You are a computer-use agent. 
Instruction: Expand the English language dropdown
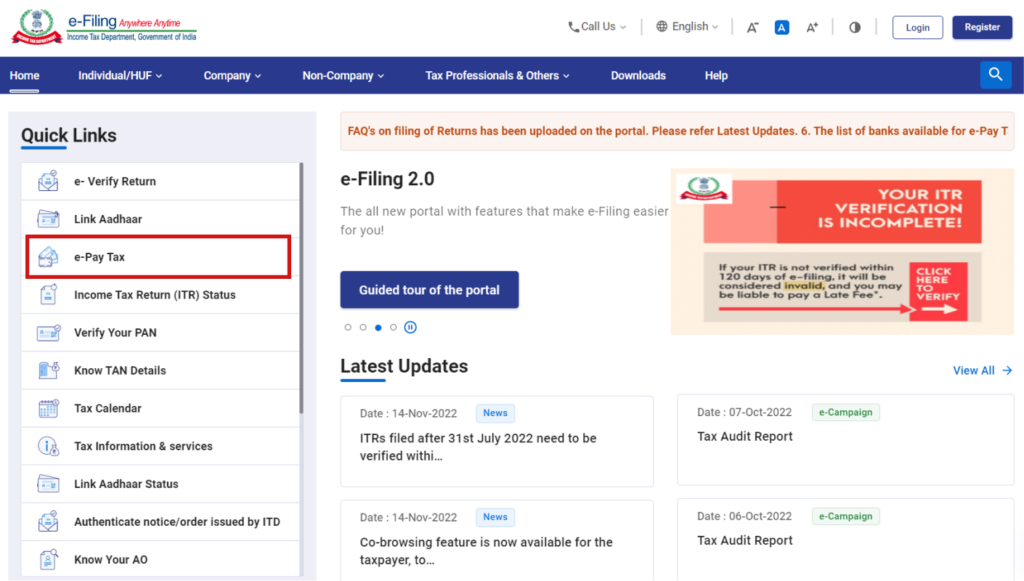687,26
